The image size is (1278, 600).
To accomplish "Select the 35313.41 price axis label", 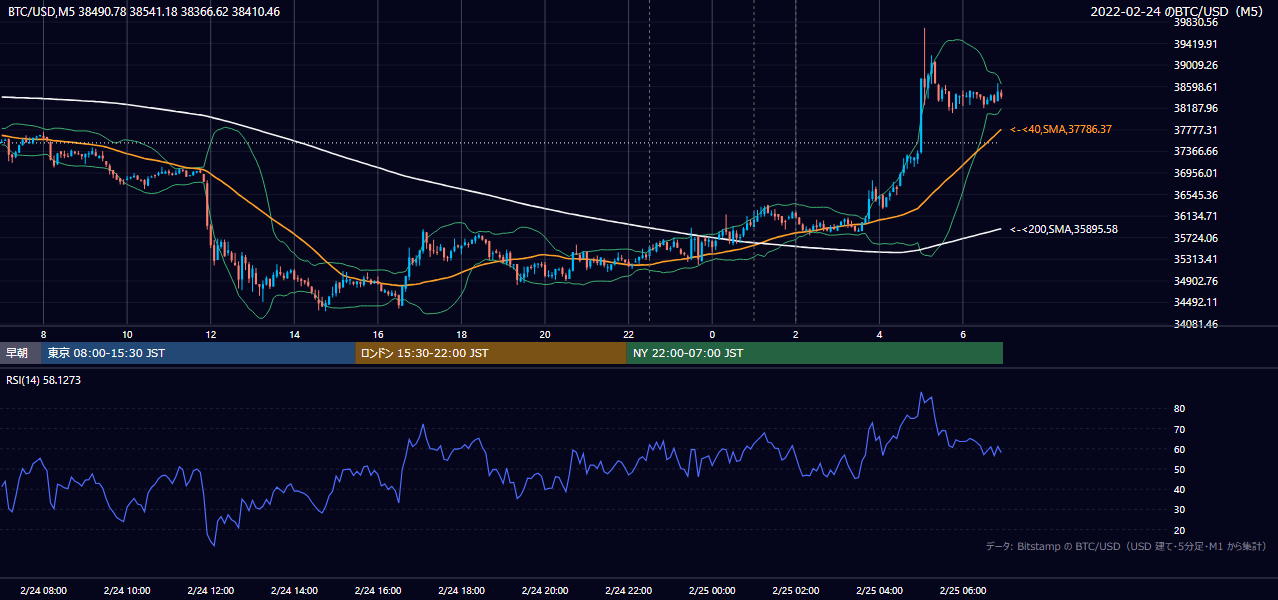I will pyautogui.click(x=1195, y=259).
